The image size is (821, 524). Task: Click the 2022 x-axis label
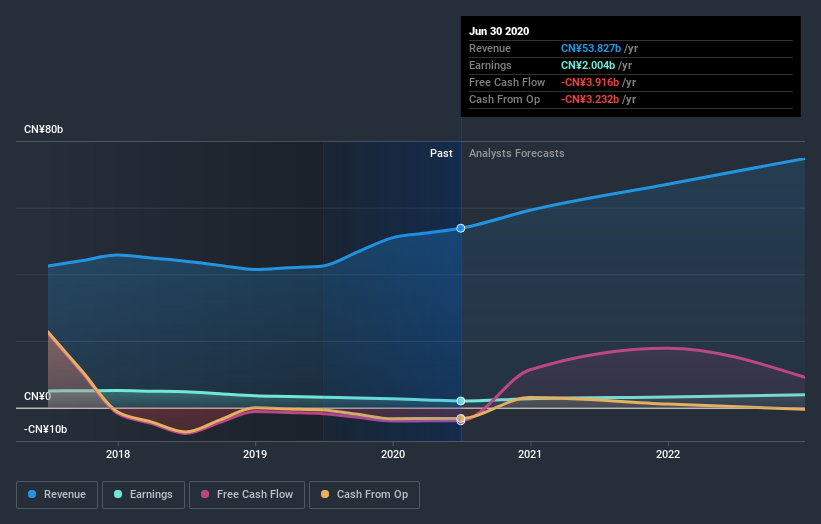click(668, 454)
